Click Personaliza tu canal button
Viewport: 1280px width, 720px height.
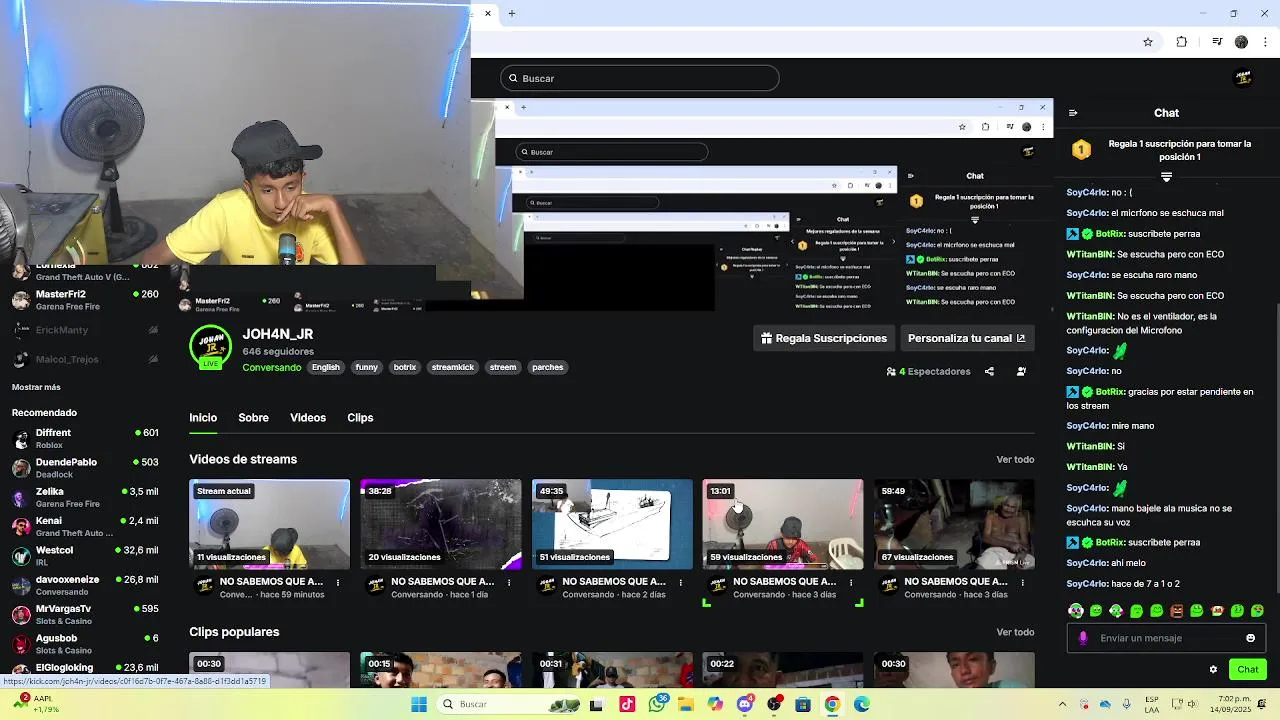(x=966, y=338)
